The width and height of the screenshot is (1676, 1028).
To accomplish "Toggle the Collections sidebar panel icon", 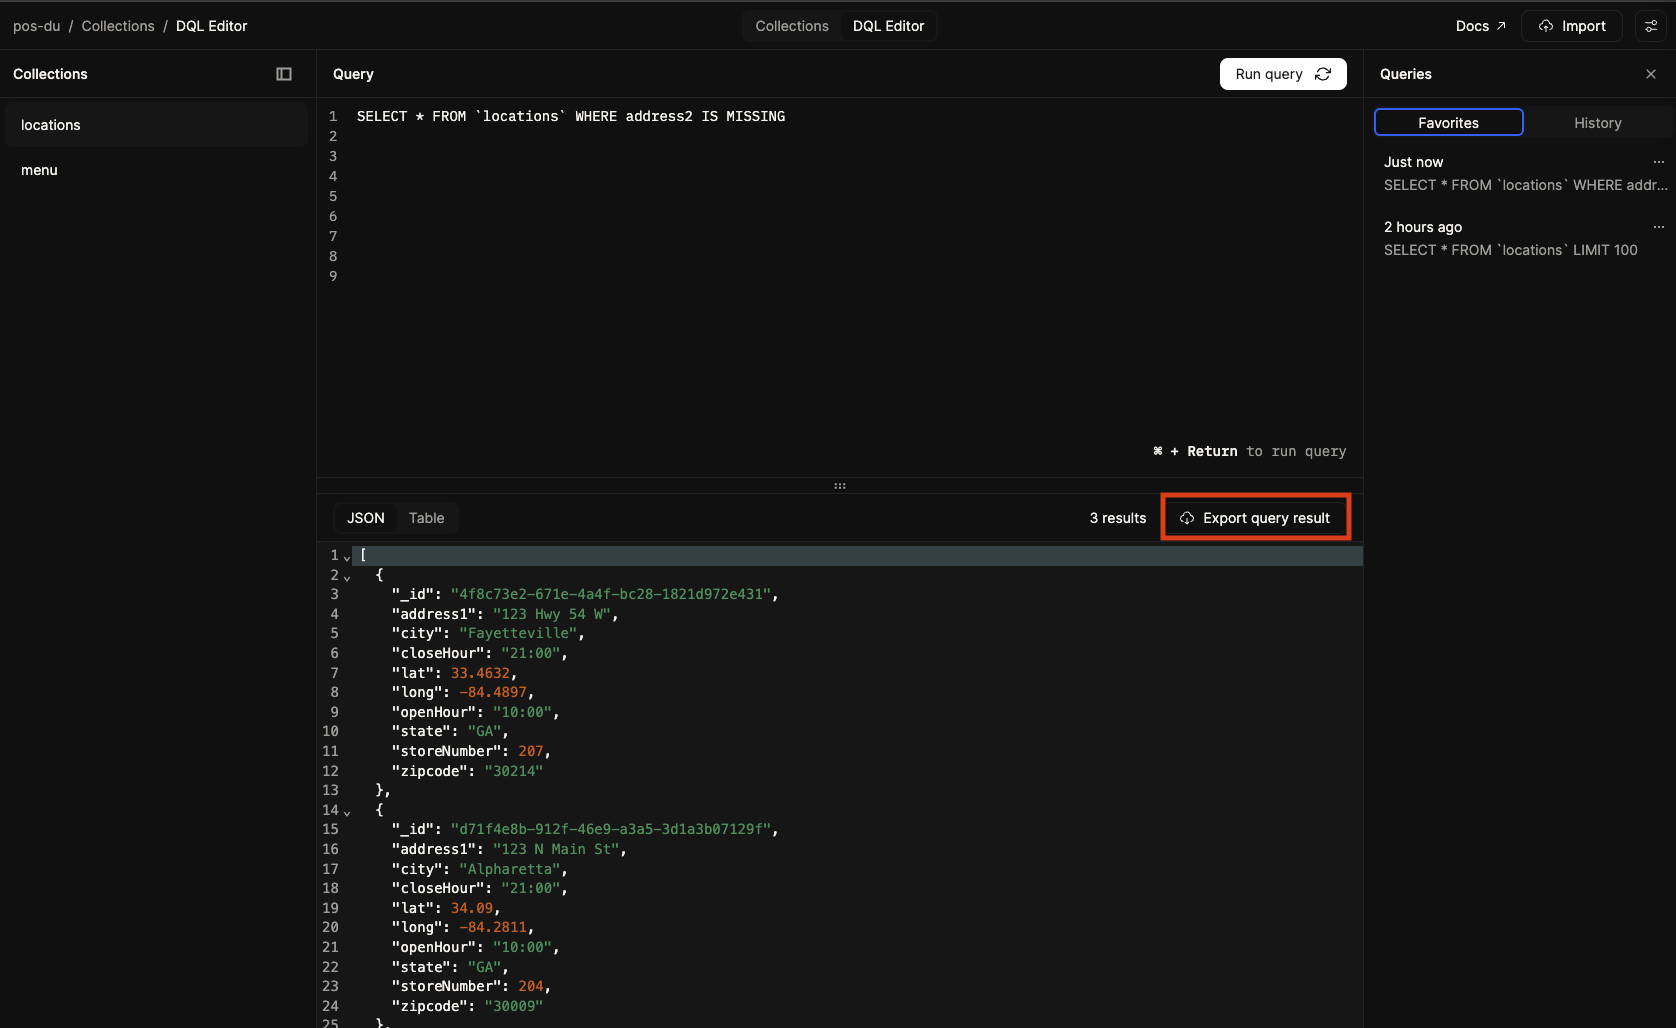I will click(x=284, y=74).
